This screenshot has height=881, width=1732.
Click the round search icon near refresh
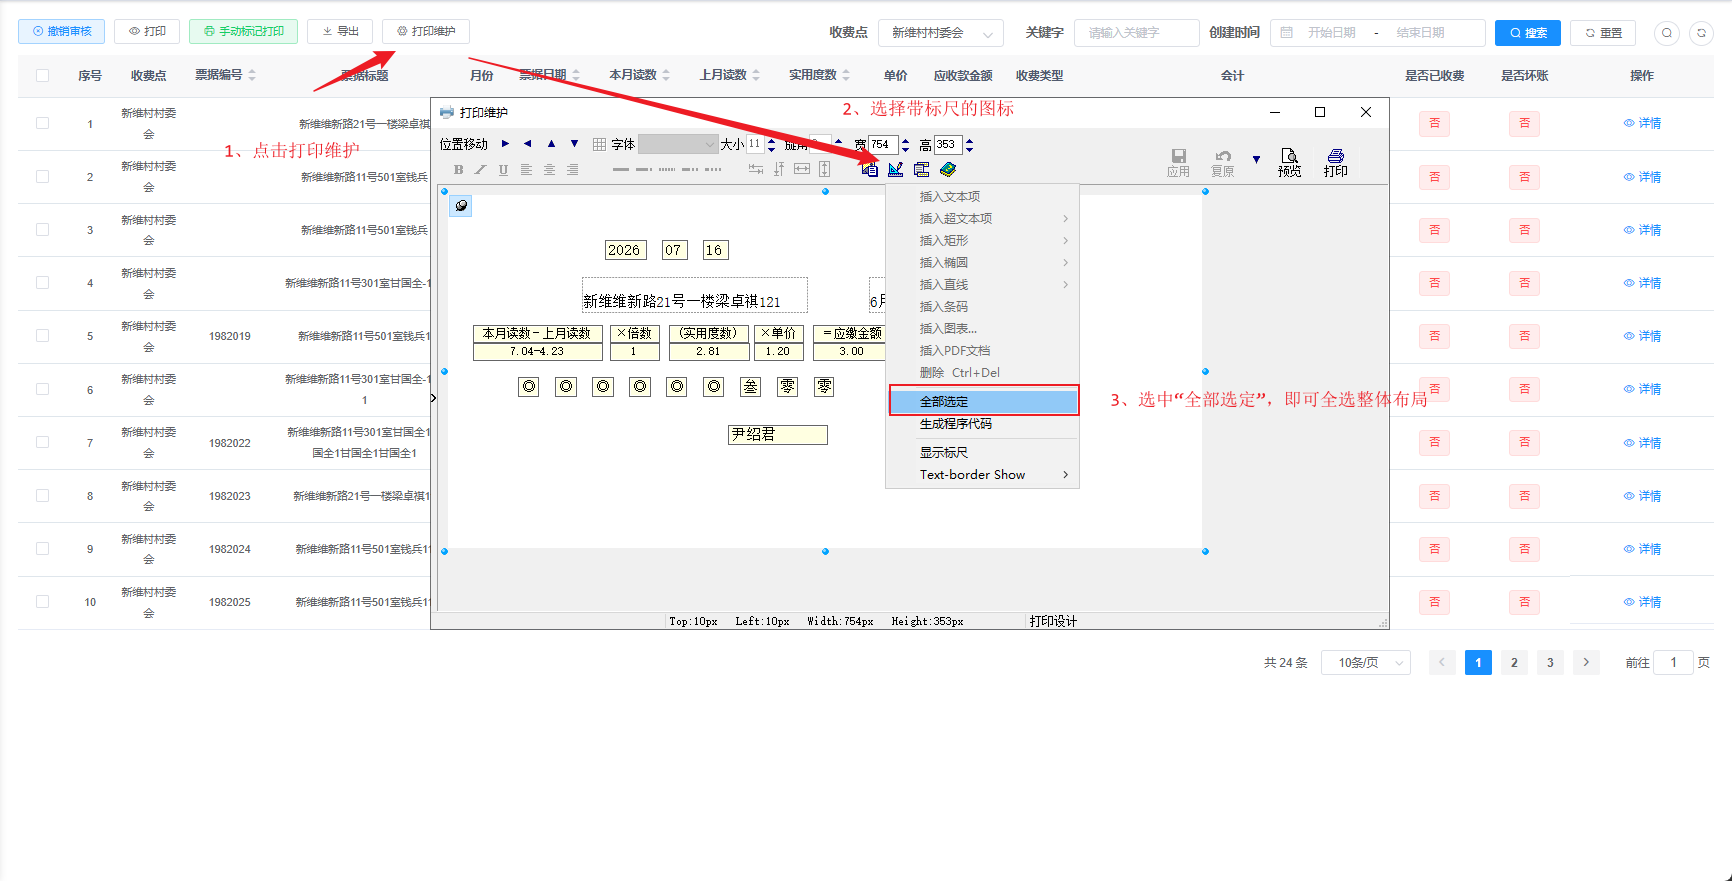[1666, 33]
